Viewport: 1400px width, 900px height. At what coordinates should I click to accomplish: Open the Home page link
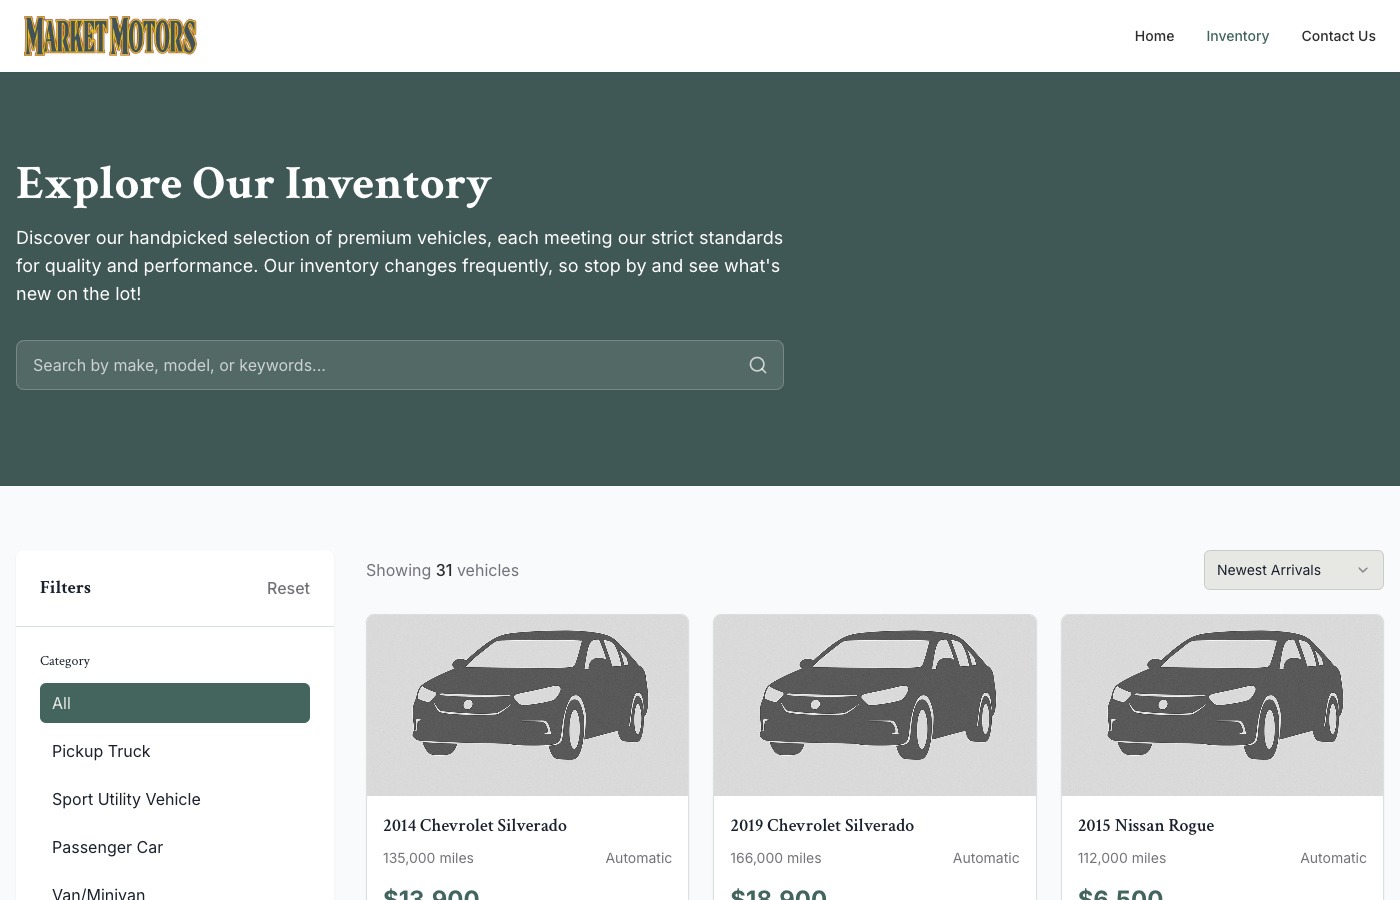click(1154, 36)
